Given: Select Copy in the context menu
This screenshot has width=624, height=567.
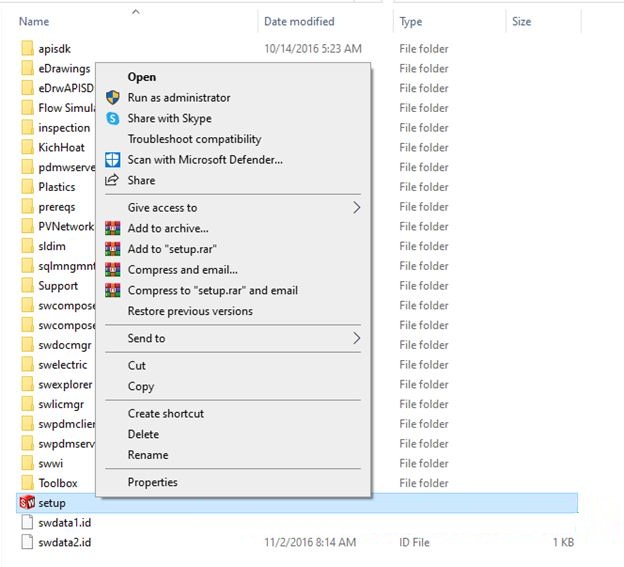Looking at the screenshot, I should point(140,386).
